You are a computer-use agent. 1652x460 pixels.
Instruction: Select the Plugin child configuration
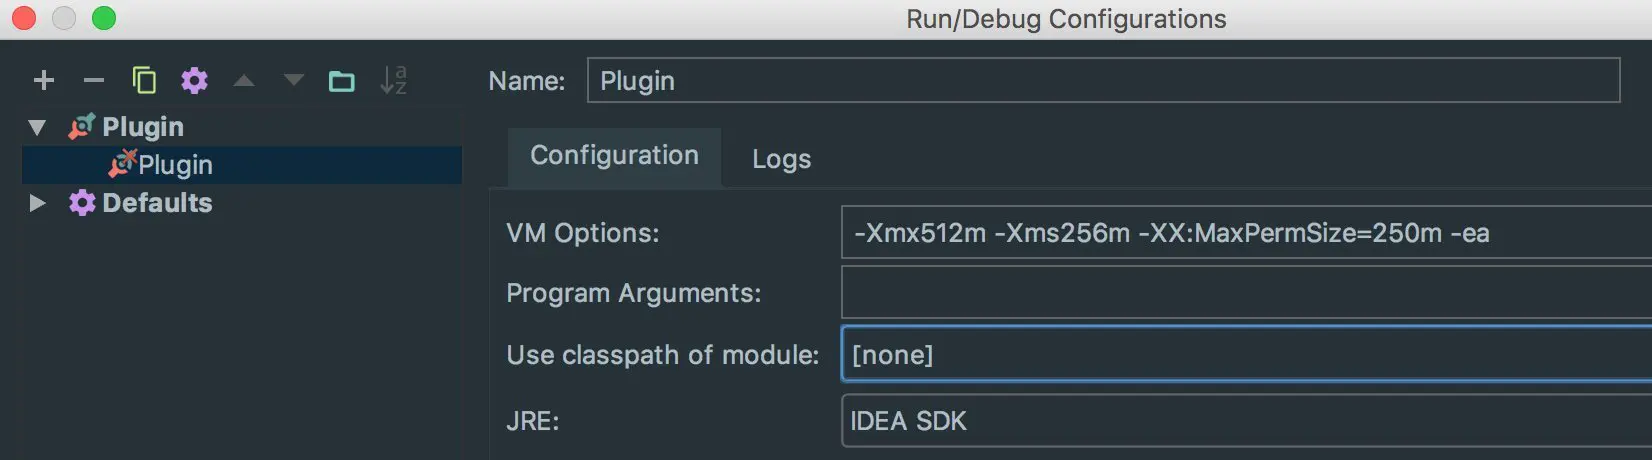(175, 165)
